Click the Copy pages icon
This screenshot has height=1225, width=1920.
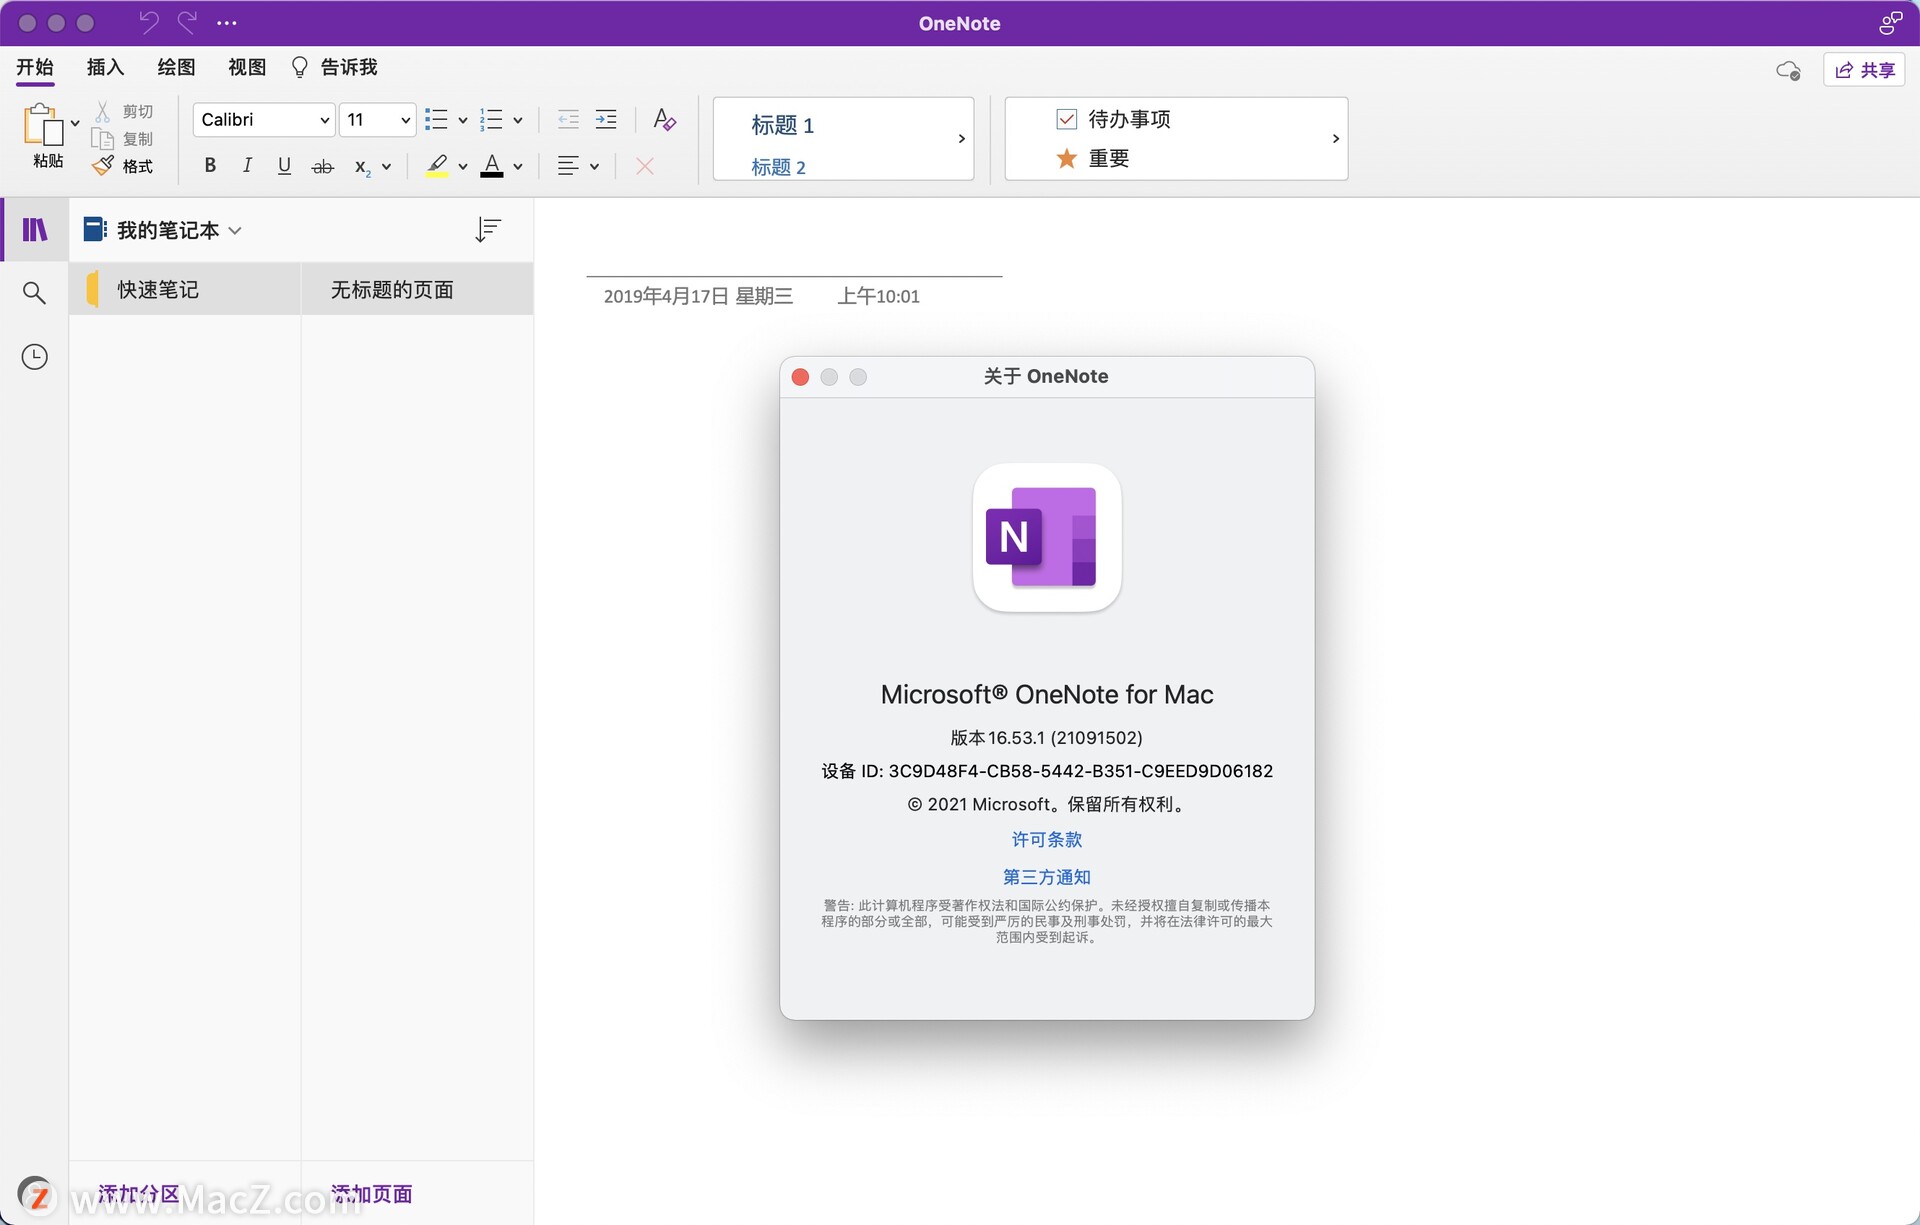click(102, 139)
